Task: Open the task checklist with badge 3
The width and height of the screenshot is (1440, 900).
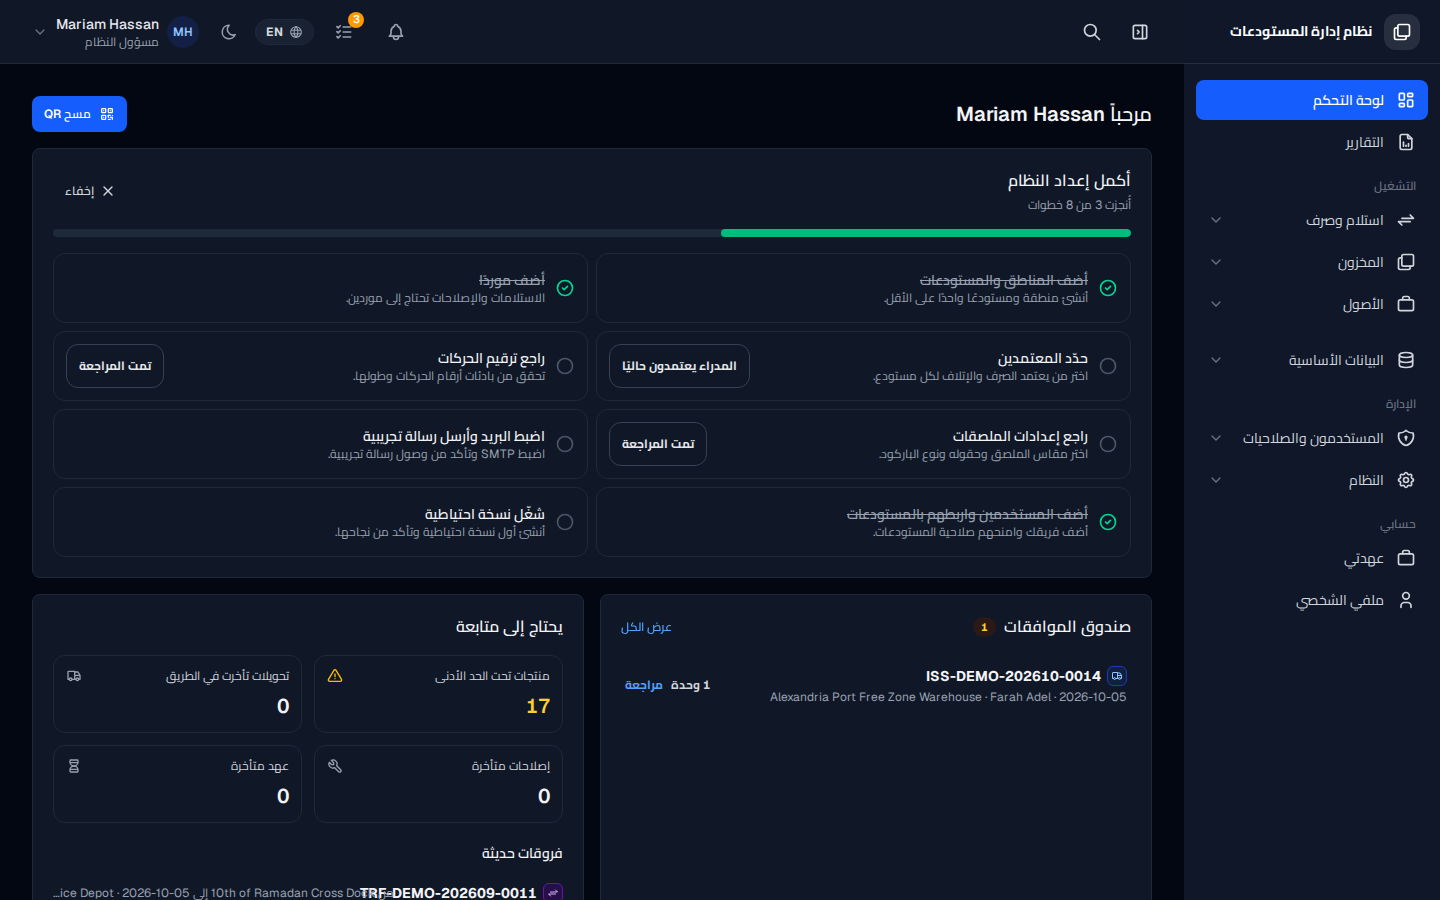Action: pos(345,32)
